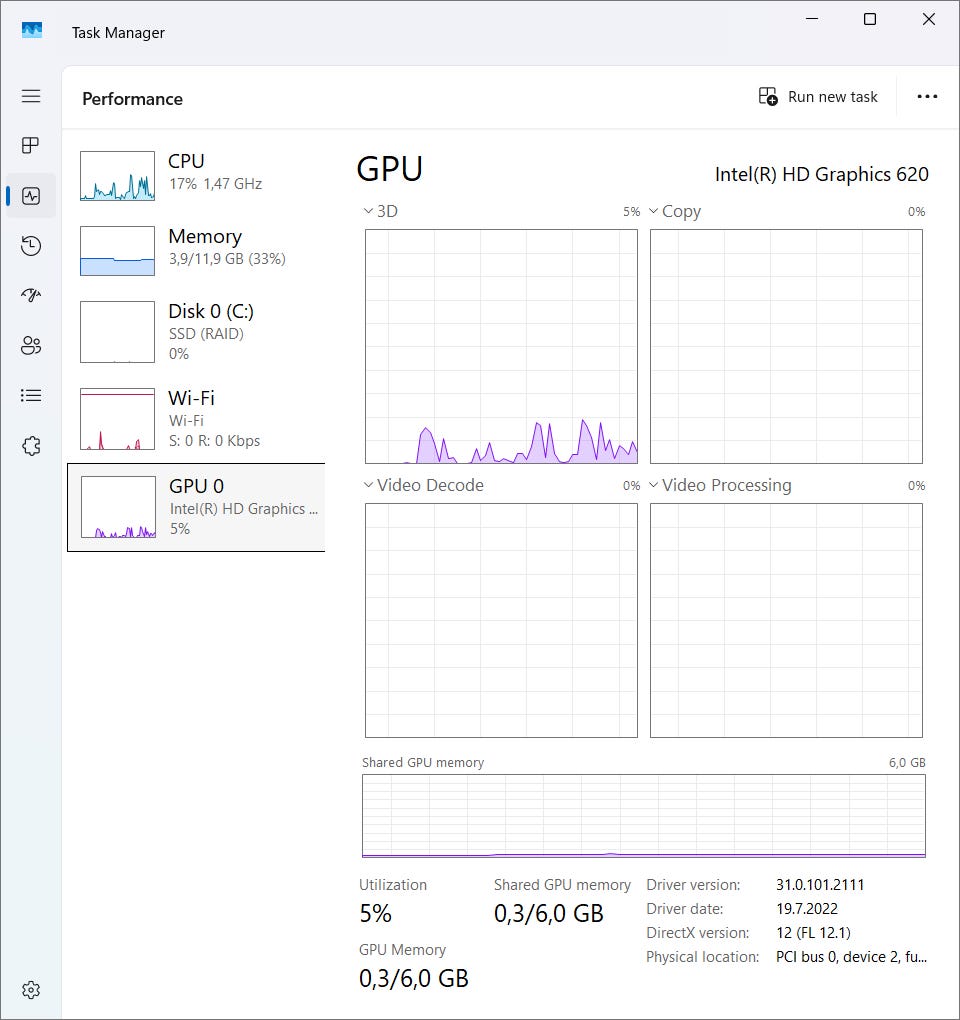Click the Performance page heading

click(x=132, y=99)
